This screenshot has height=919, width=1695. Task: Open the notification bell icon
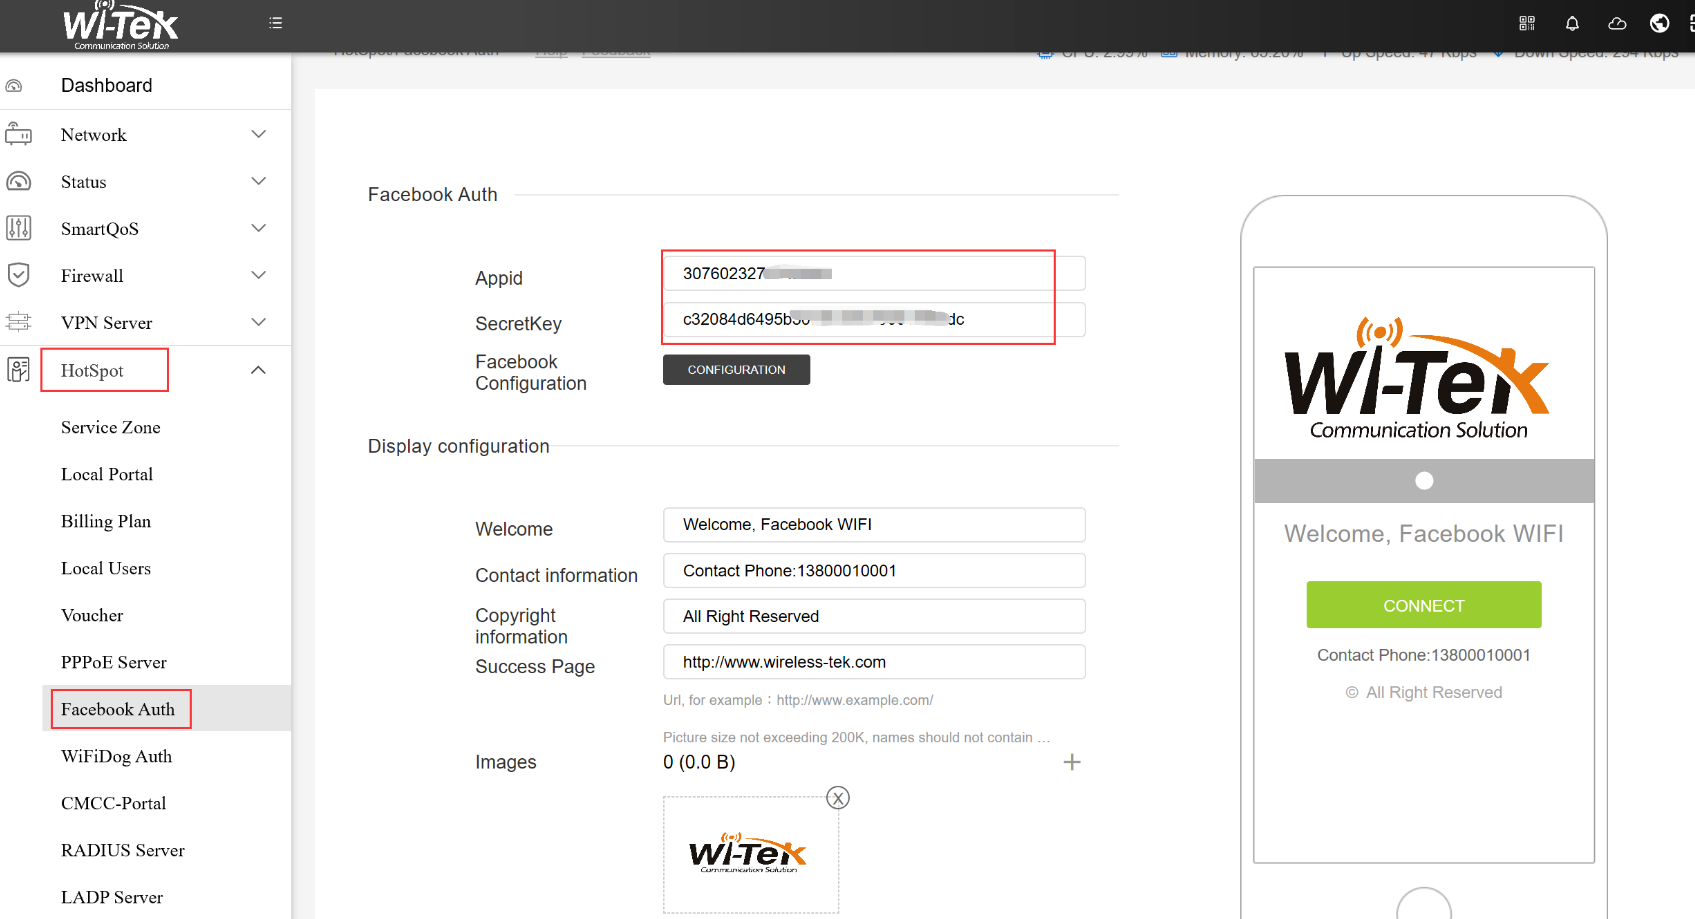[x=1572, y=23]
